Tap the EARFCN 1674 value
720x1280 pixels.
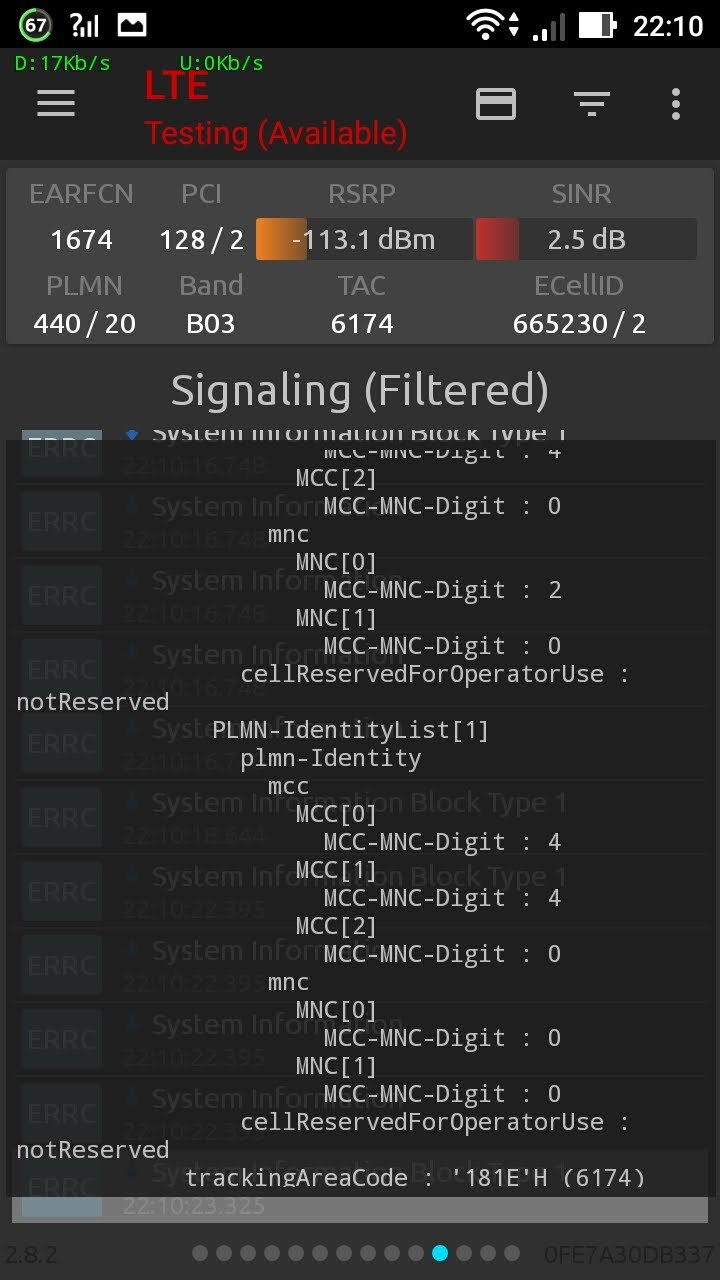pyautogui.click(x=81, y=240)
